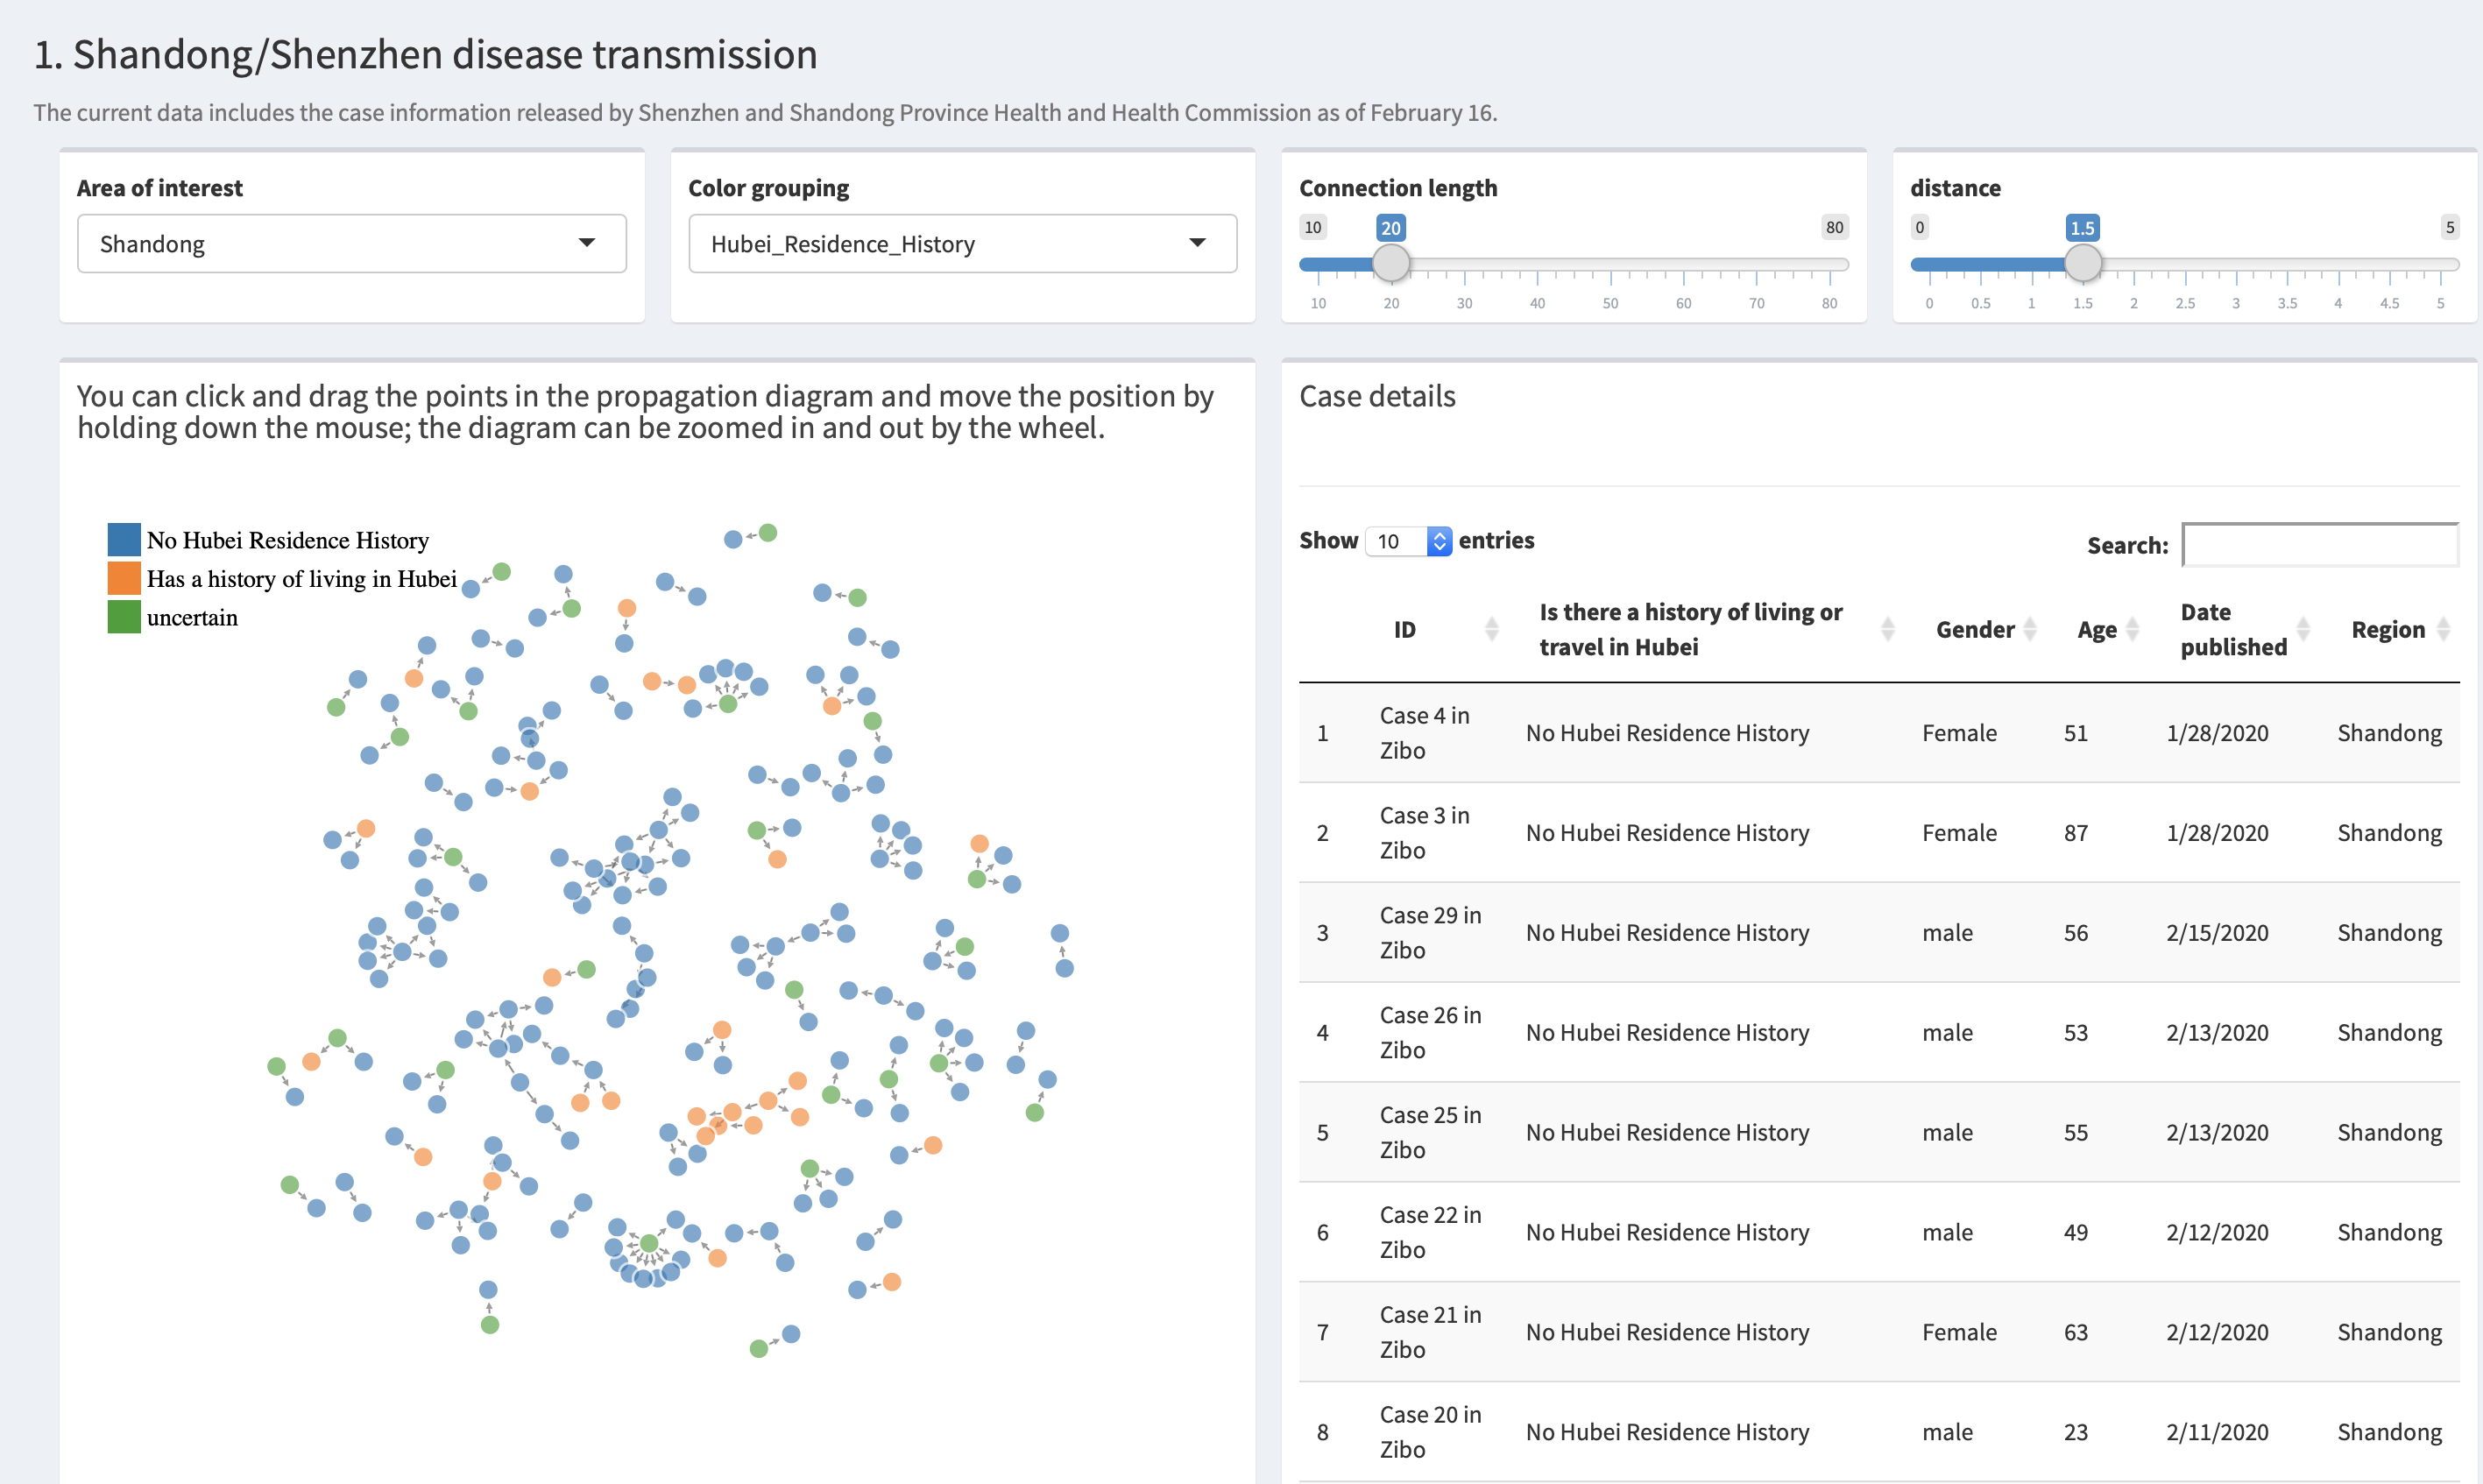The image size is (2483, 1484).
Task: Open the Show entries count selector
Action: [1409, 541]
